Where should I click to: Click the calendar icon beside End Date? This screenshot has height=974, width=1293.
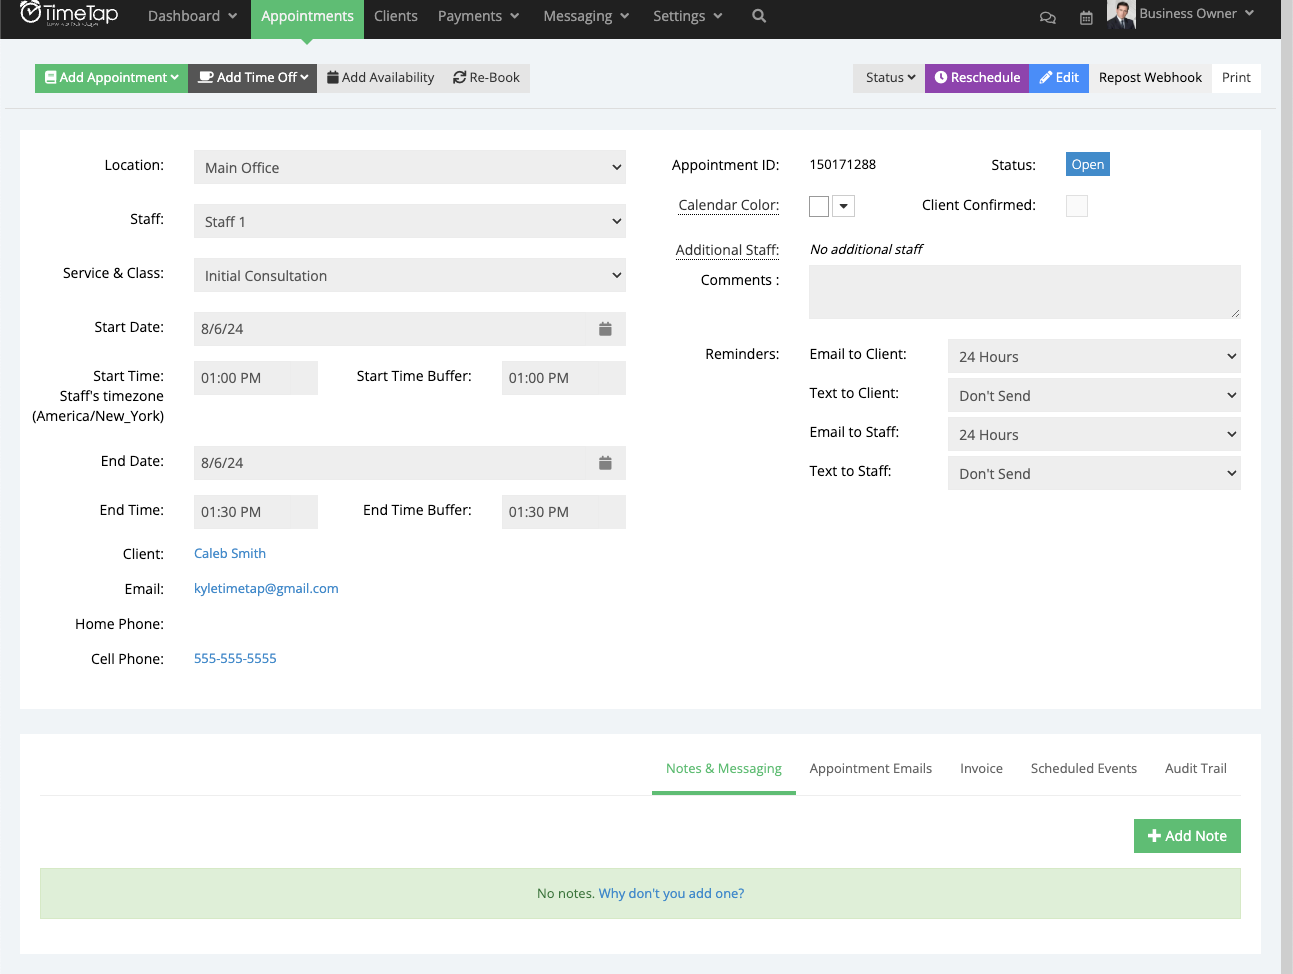[605, 462]
